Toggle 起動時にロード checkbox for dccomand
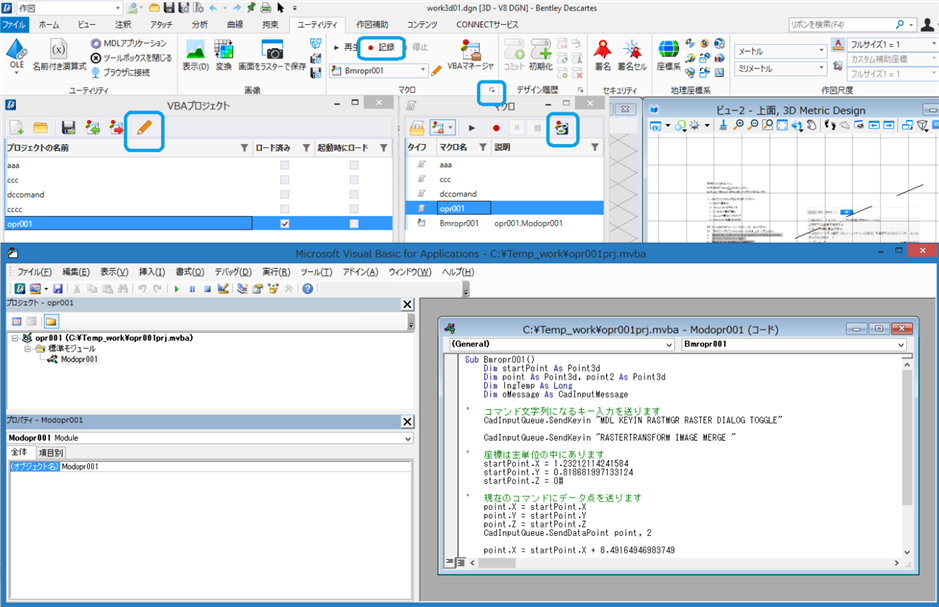939x607 pixels. tap(354, 195)
